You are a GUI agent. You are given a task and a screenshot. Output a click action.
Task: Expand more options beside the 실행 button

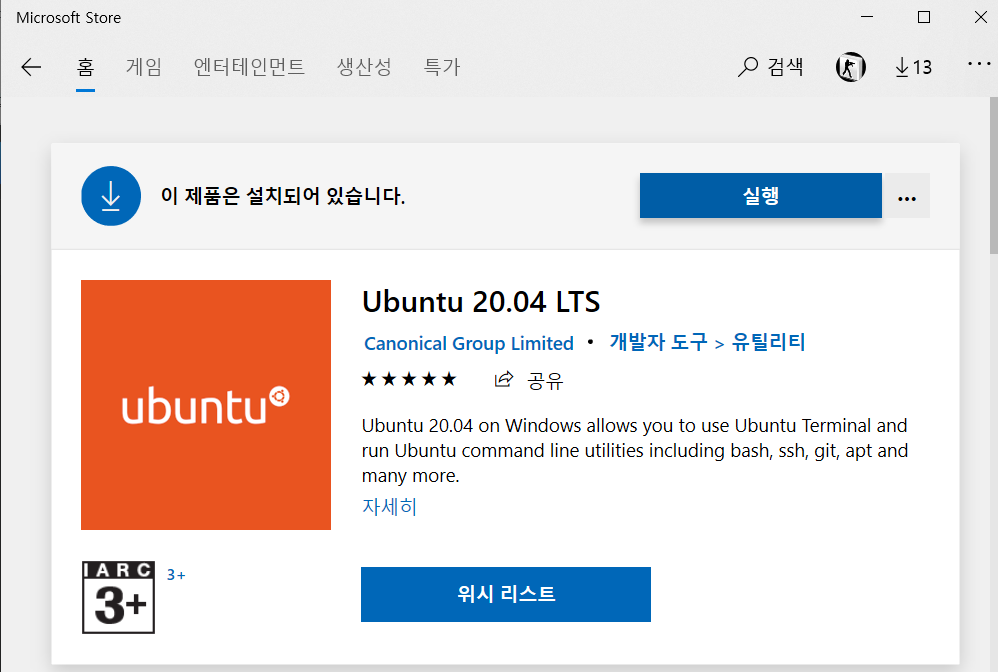click(907, 196)
